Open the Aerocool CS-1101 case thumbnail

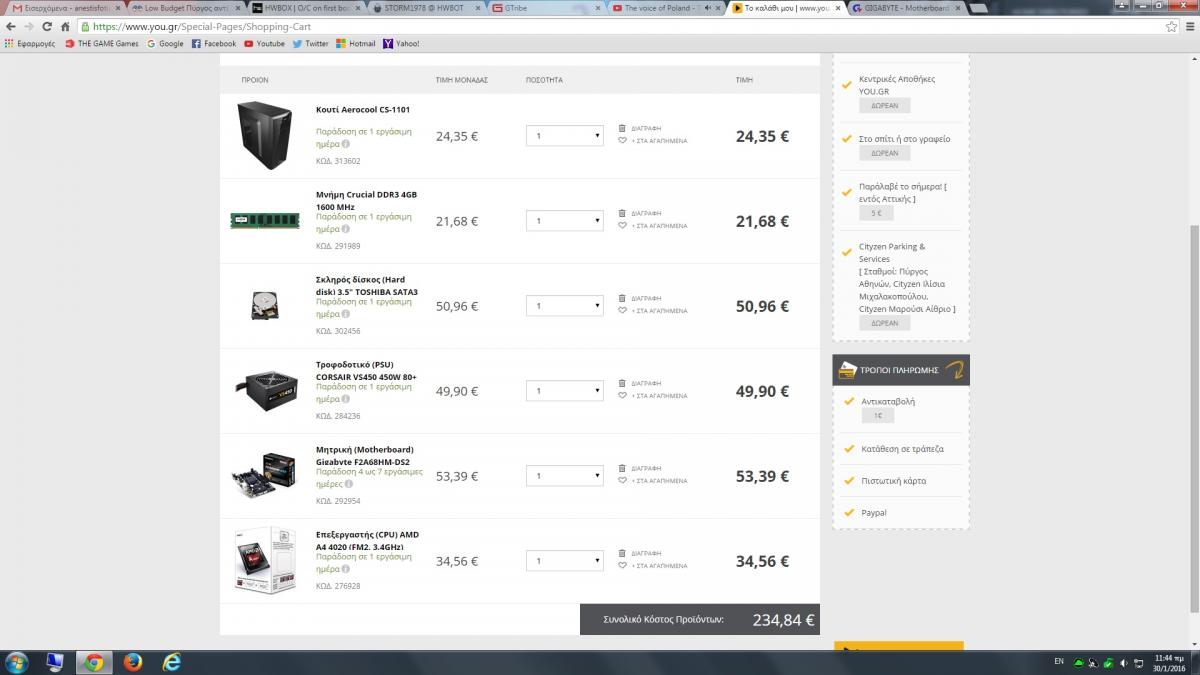tap(265, 136)
